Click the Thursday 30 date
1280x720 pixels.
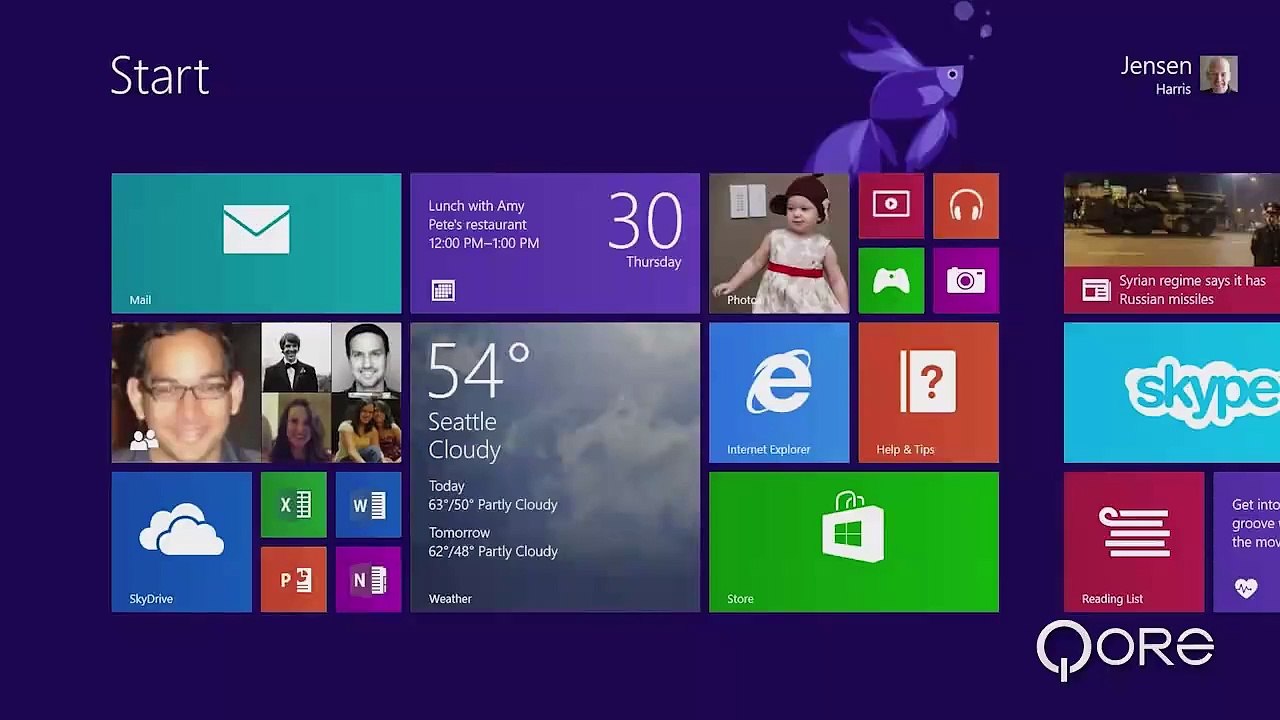645,231
